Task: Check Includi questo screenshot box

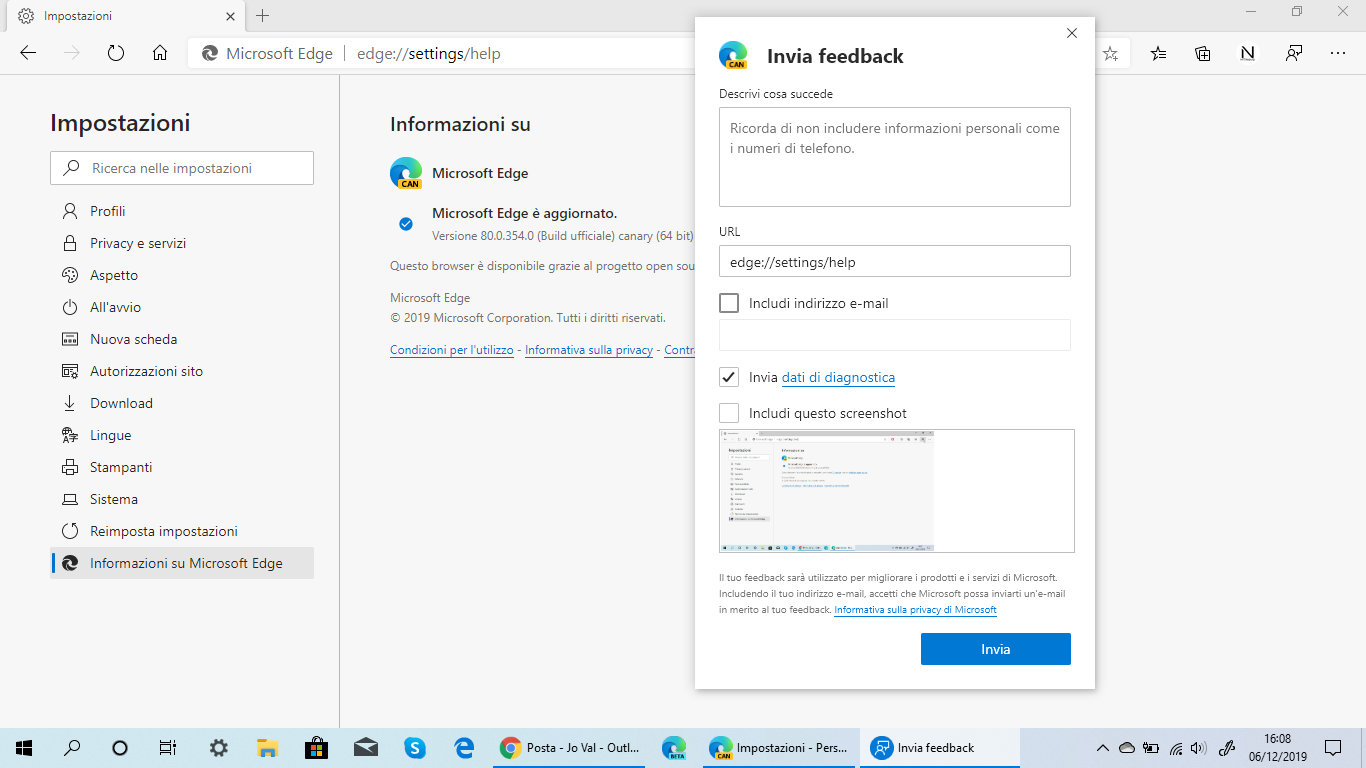Action: coord(729,413)
